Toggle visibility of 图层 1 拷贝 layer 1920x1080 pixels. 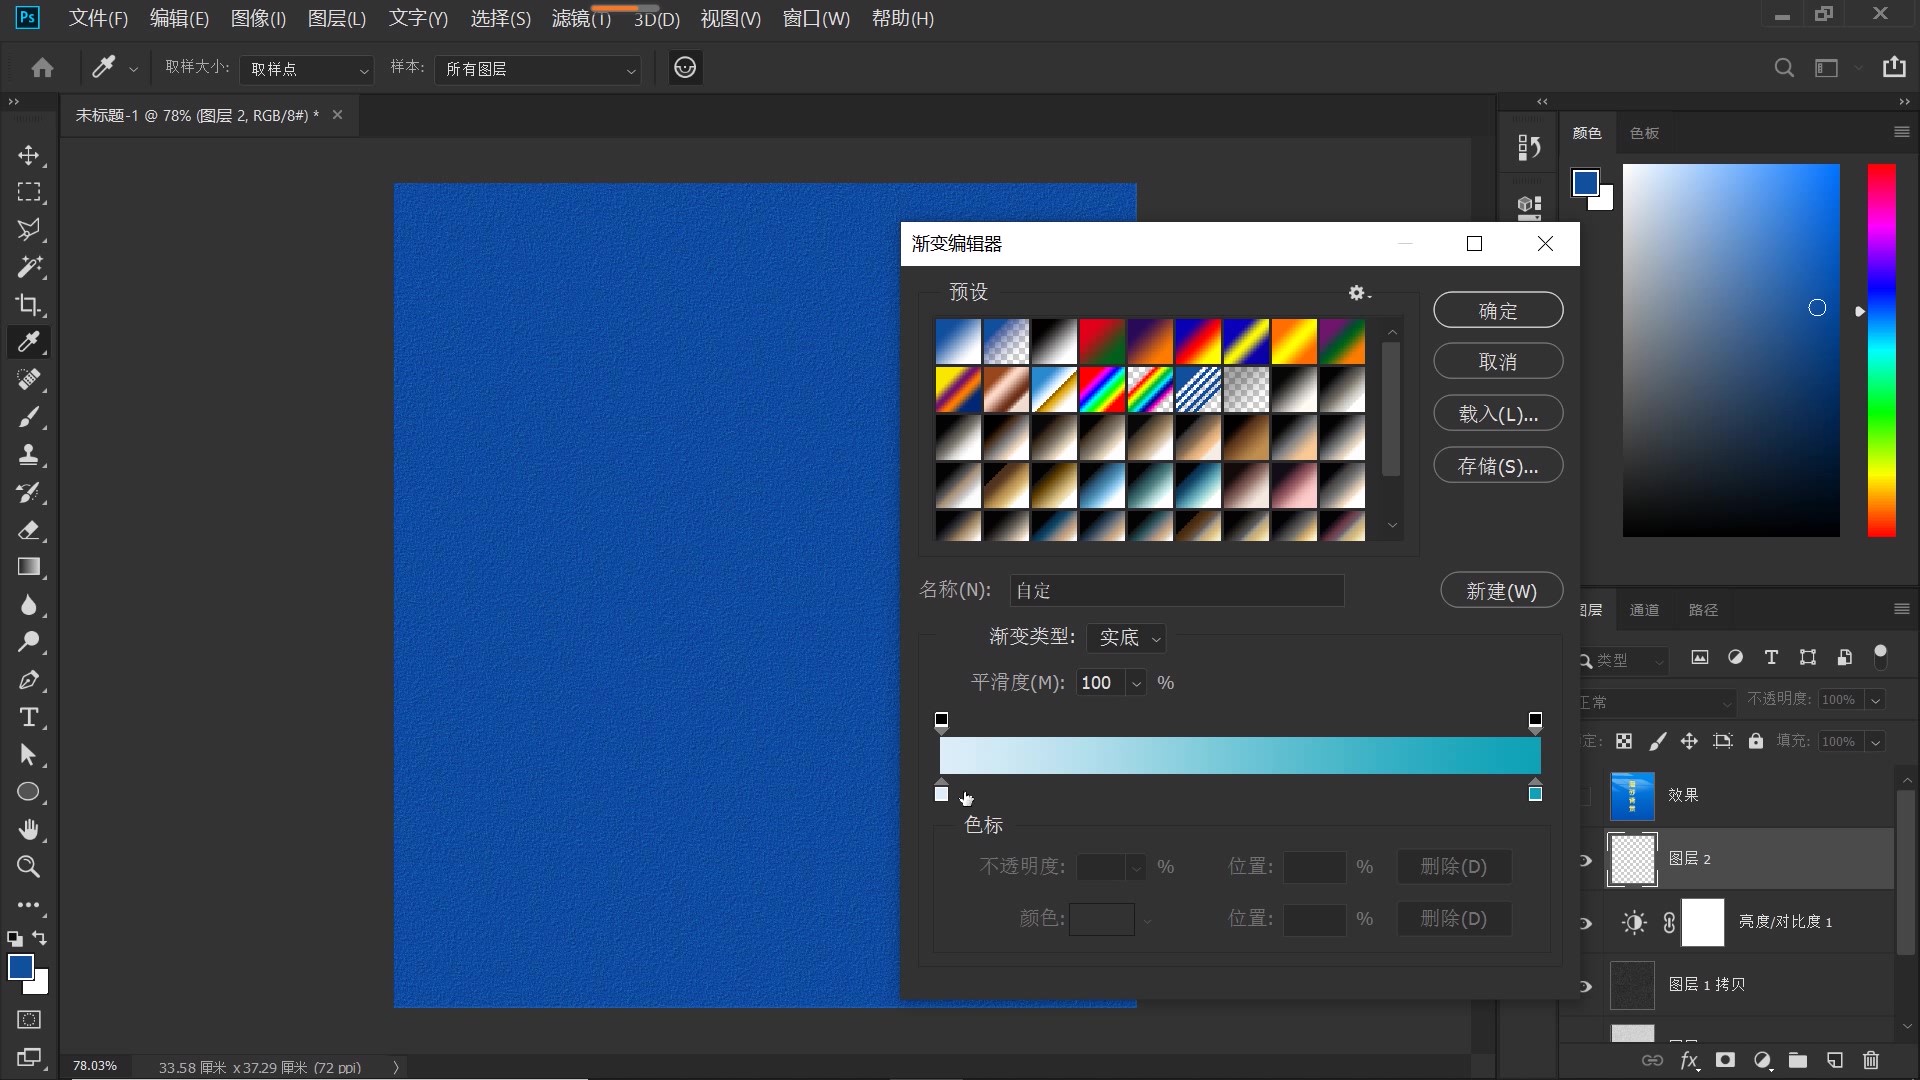point(1586,986)
